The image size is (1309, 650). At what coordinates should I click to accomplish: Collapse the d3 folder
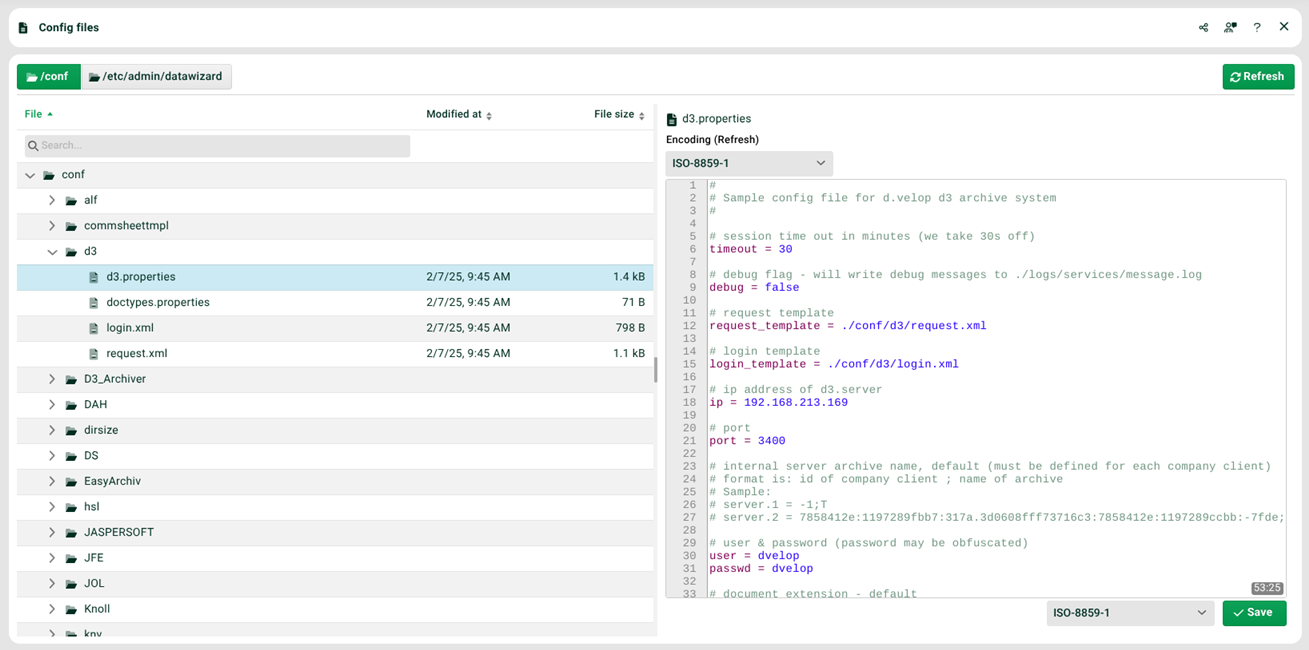(x=52, y=252)
